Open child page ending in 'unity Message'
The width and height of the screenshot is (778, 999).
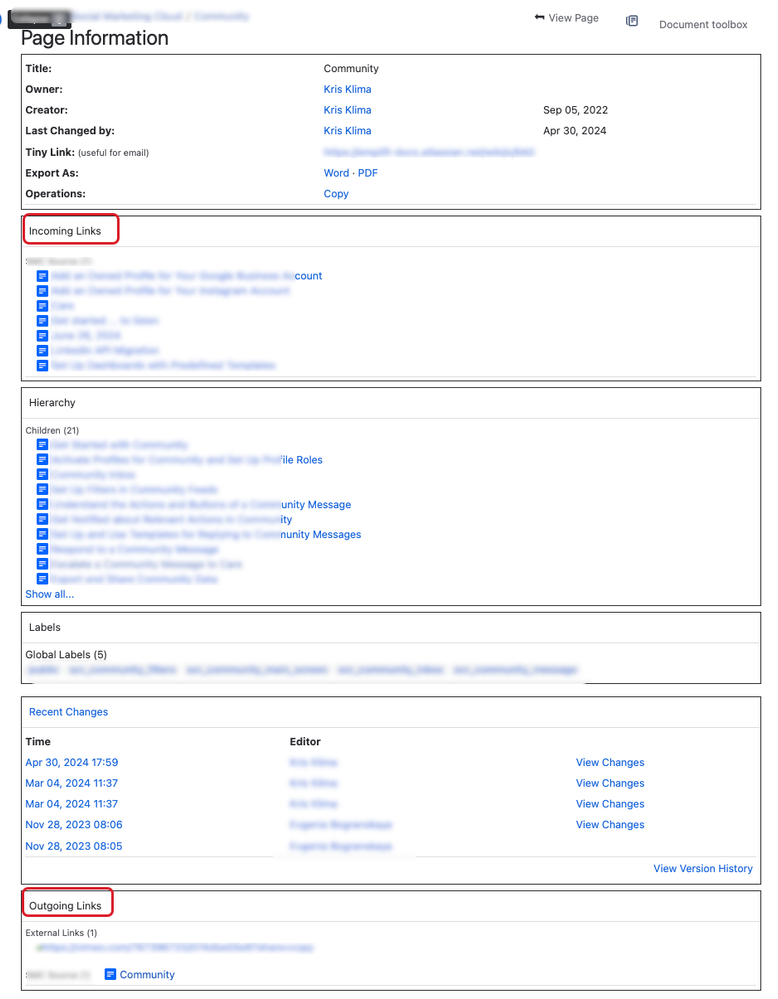tap(201, 504)
